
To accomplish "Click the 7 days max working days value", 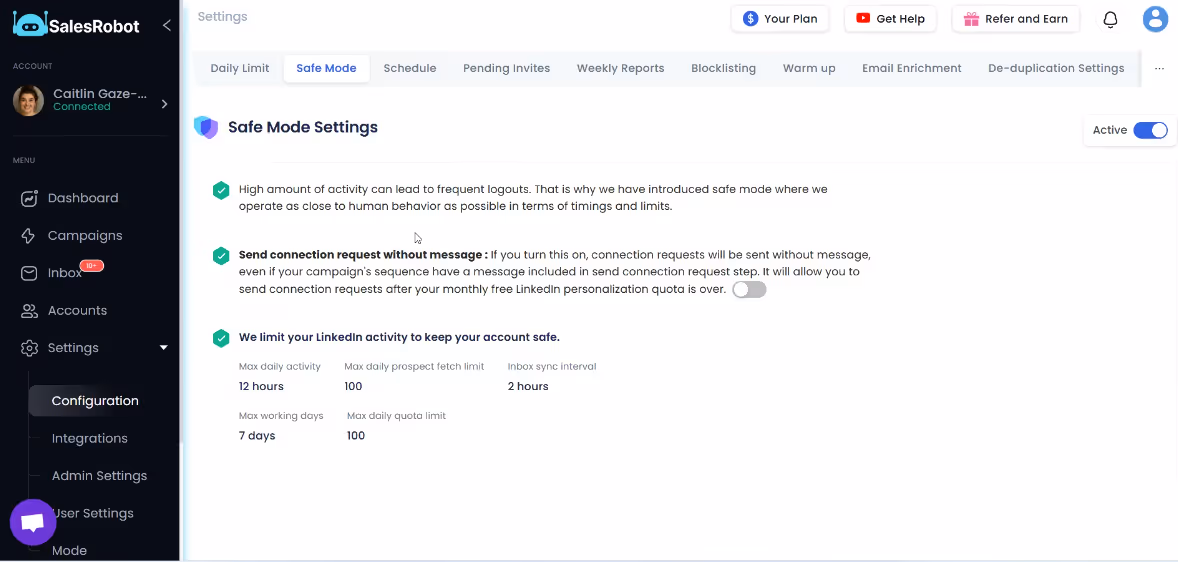I will [x=257, y=436].
